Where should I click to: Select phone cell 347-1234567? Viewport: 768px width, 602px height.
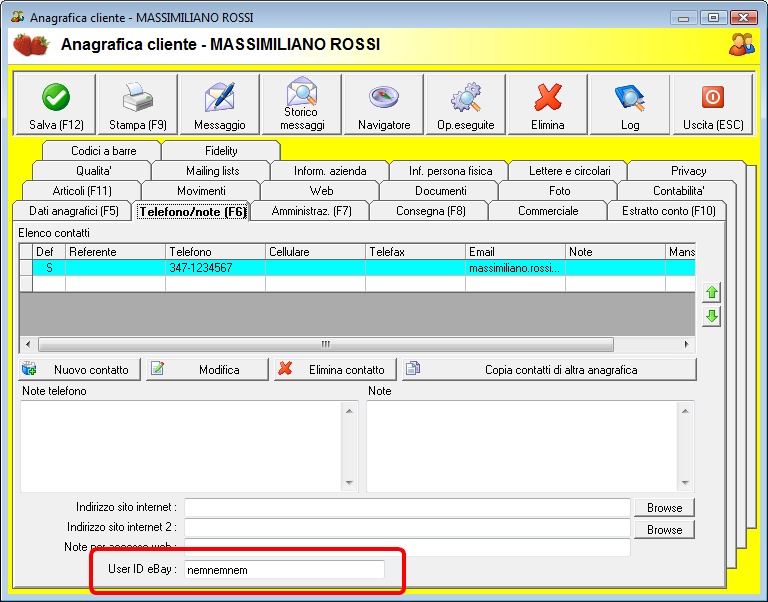215,268
